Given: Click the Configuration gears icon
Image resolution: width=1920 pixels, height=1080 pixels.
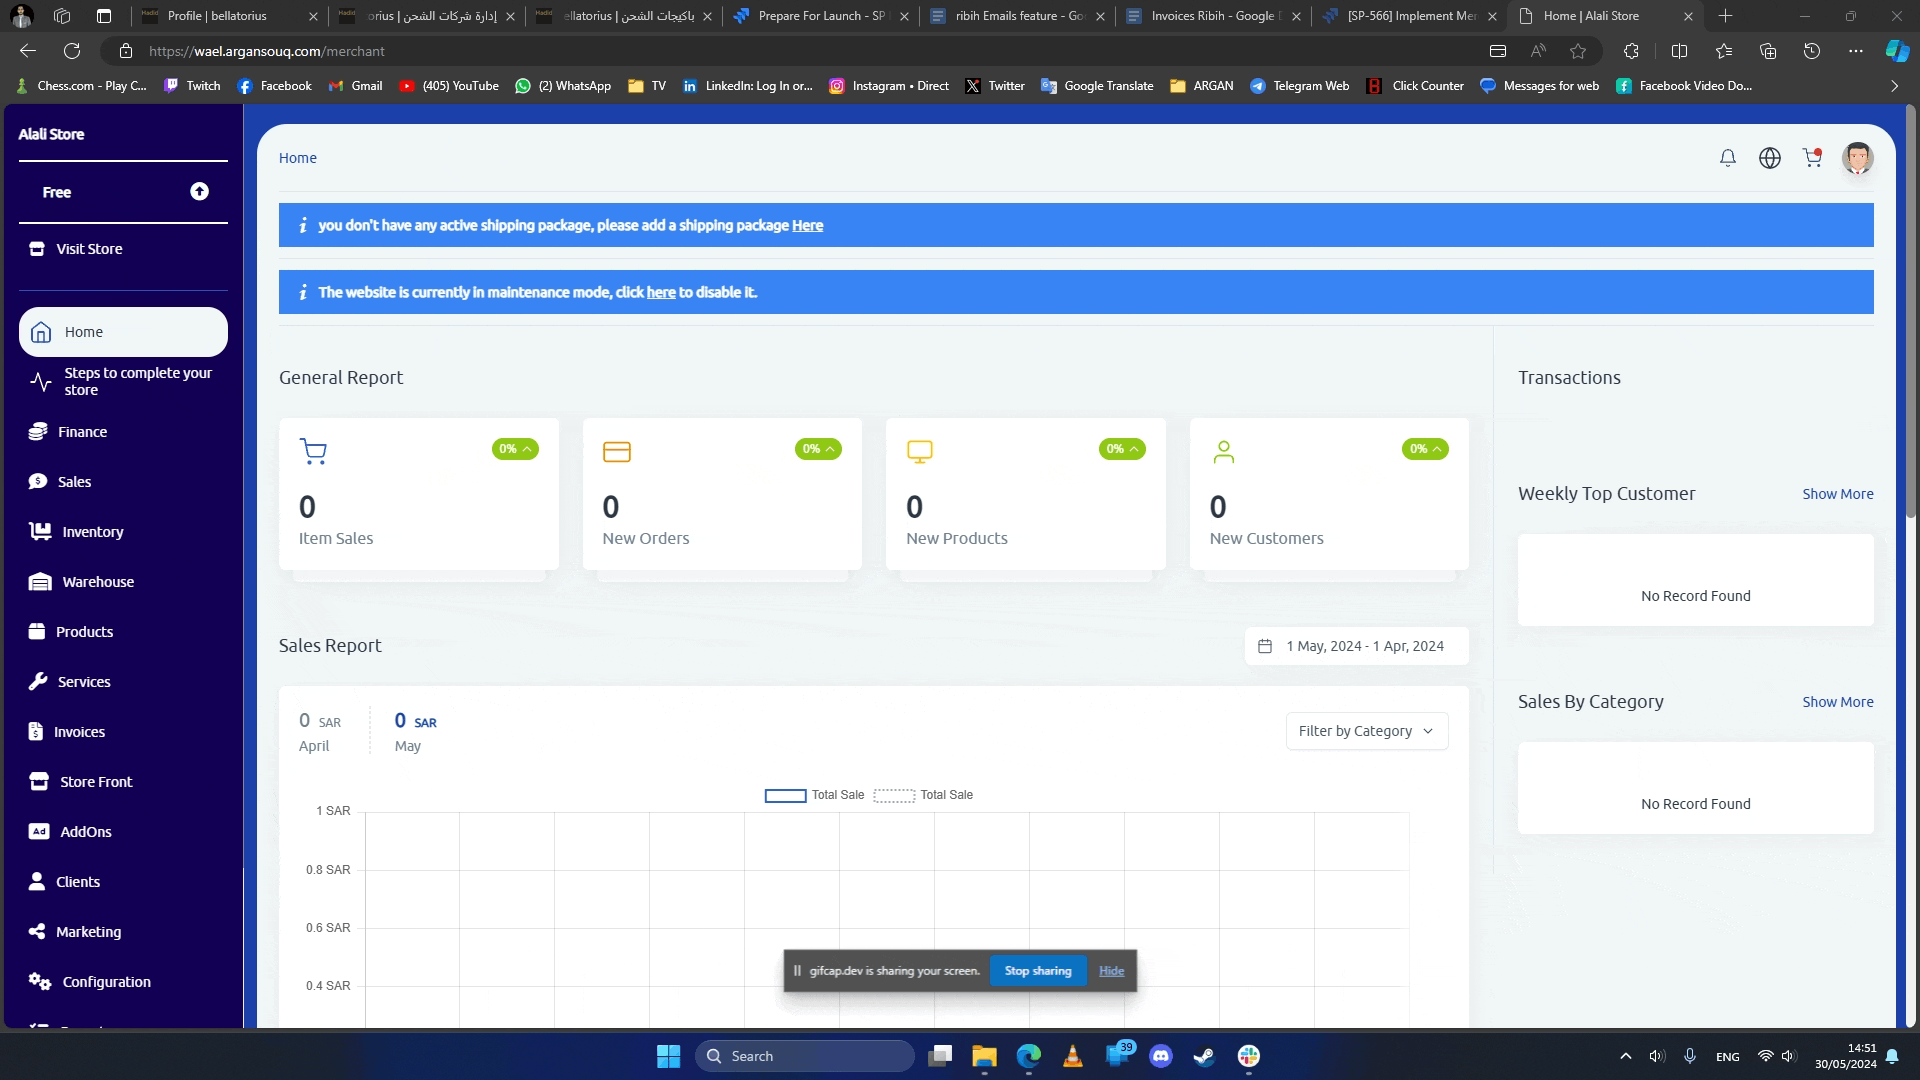Looking at the screenshot, I should pos(40,982).
